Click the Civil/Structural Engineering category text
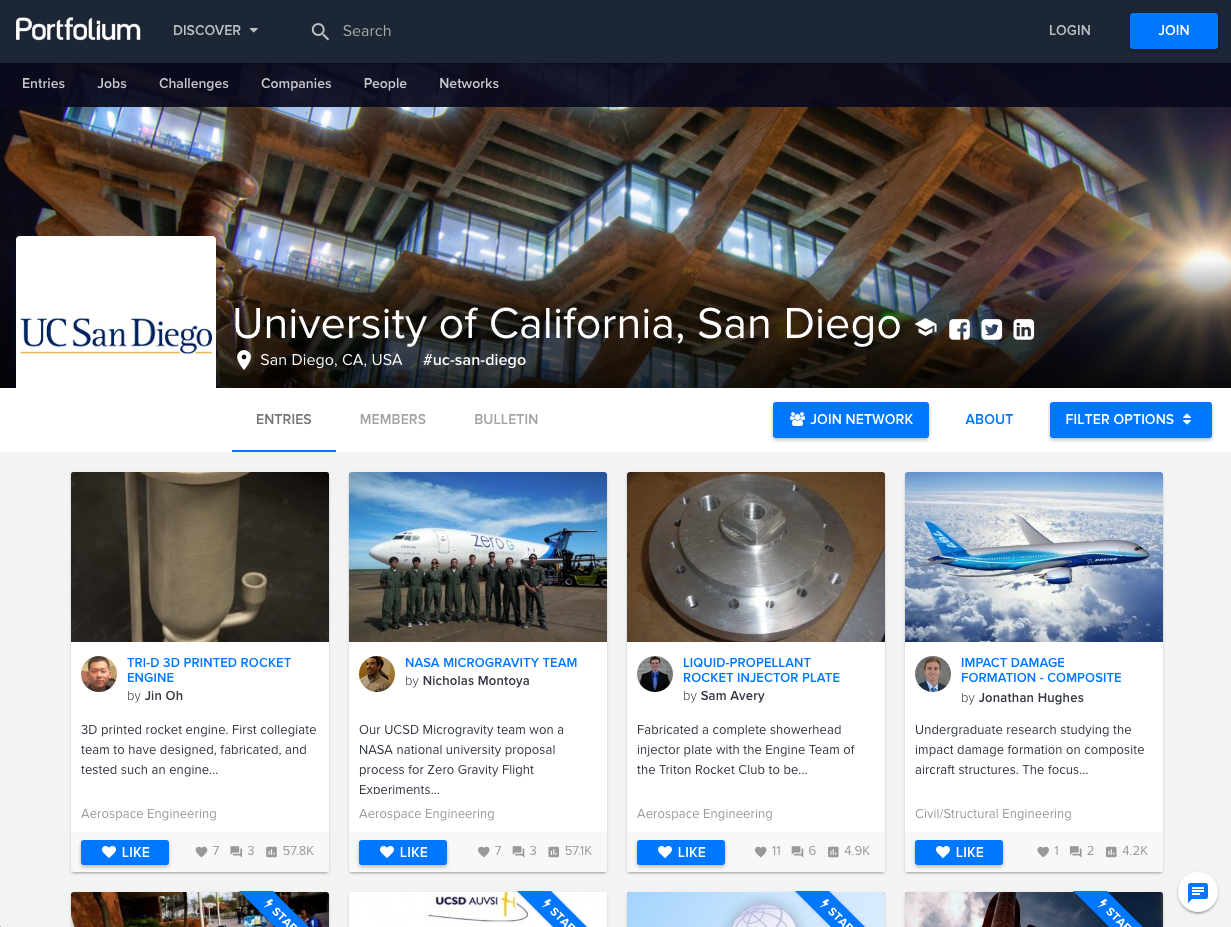The image size is (1231, 927). (x=993, y=814)
